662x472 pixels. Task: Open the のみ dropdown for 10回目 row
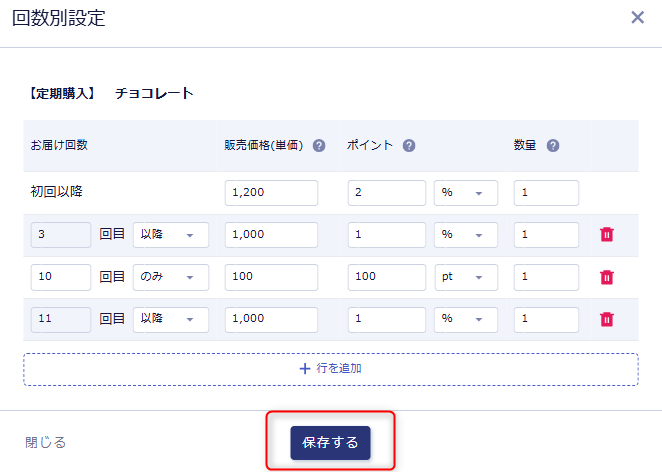click(171, 277)
